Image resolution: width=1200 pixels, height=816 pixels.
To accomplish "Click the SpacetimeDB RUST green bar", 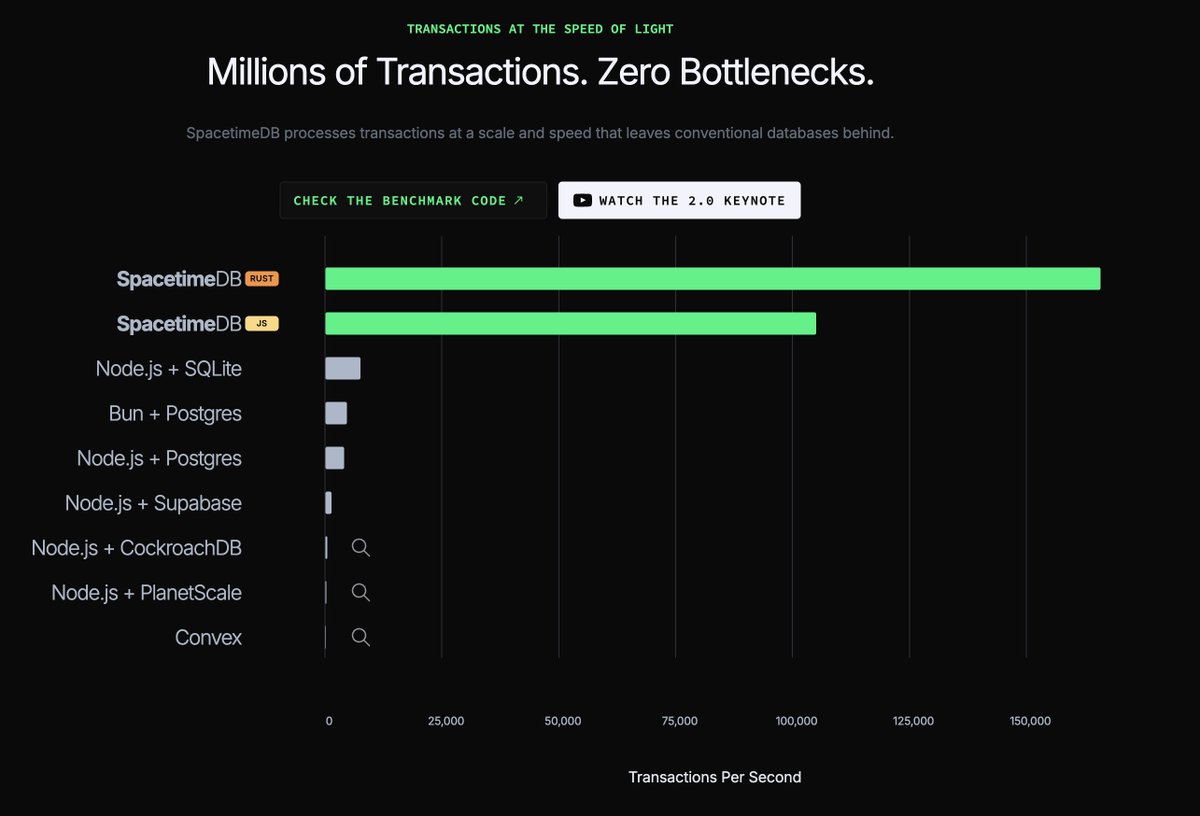I will pyautogui.click(x=713, y=279).
